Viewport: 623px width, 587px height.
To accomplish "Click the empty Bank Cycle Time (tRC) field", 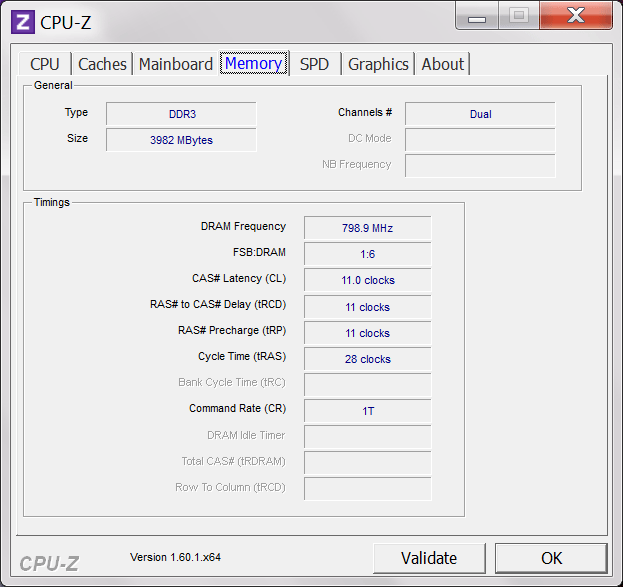I will tap(368, 385).
